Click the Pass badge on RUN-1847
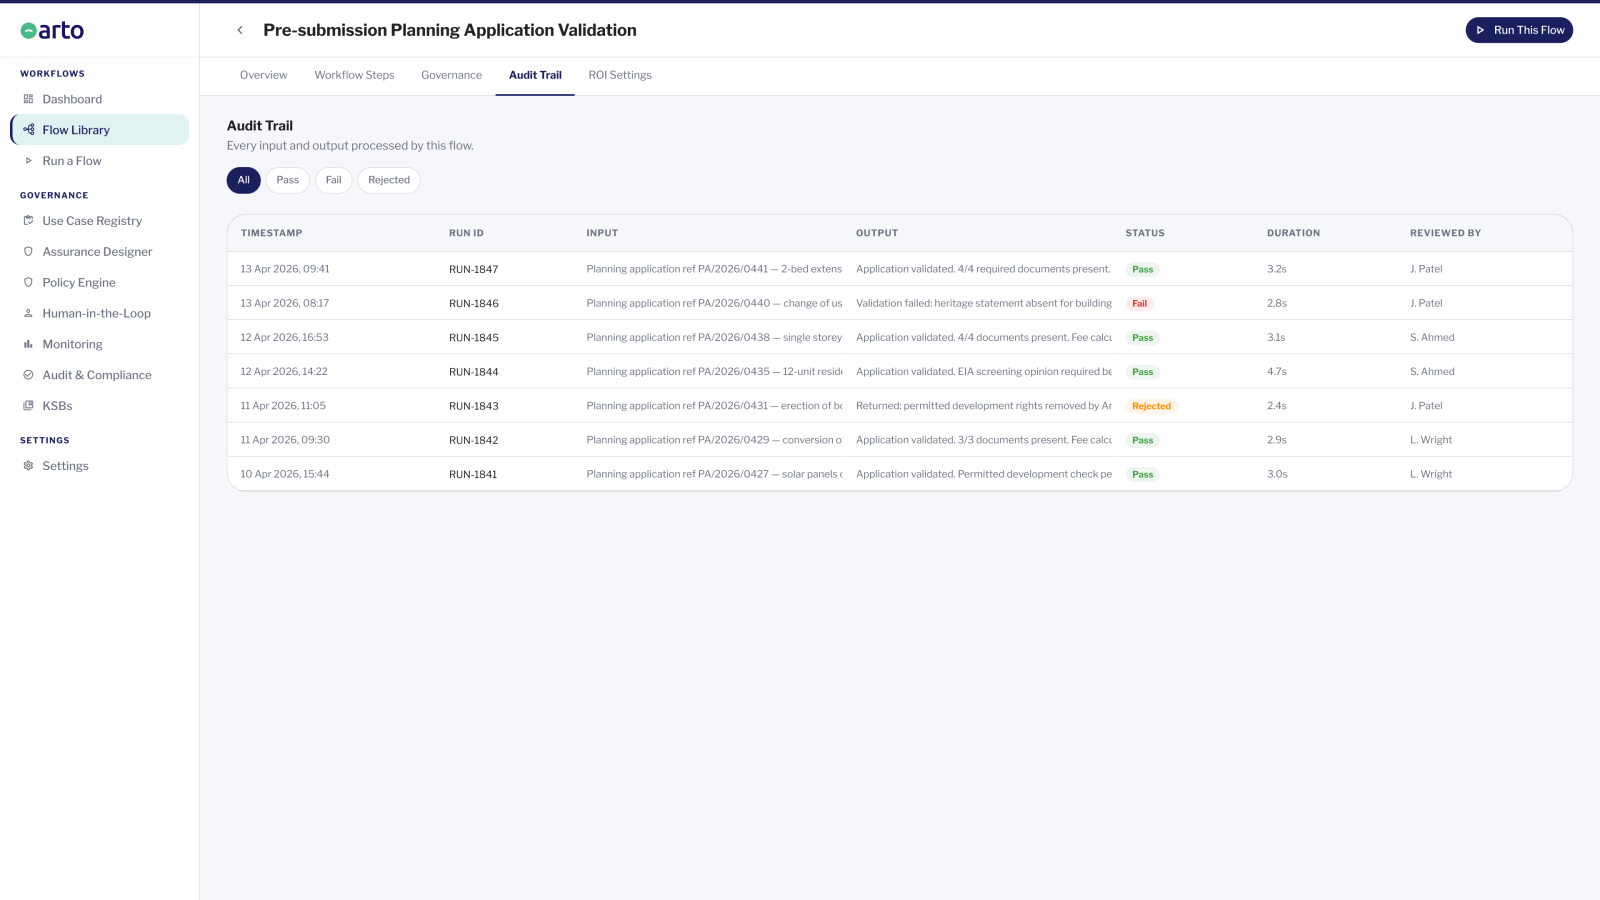The image size is (1600, 900). pos(1142,270)
